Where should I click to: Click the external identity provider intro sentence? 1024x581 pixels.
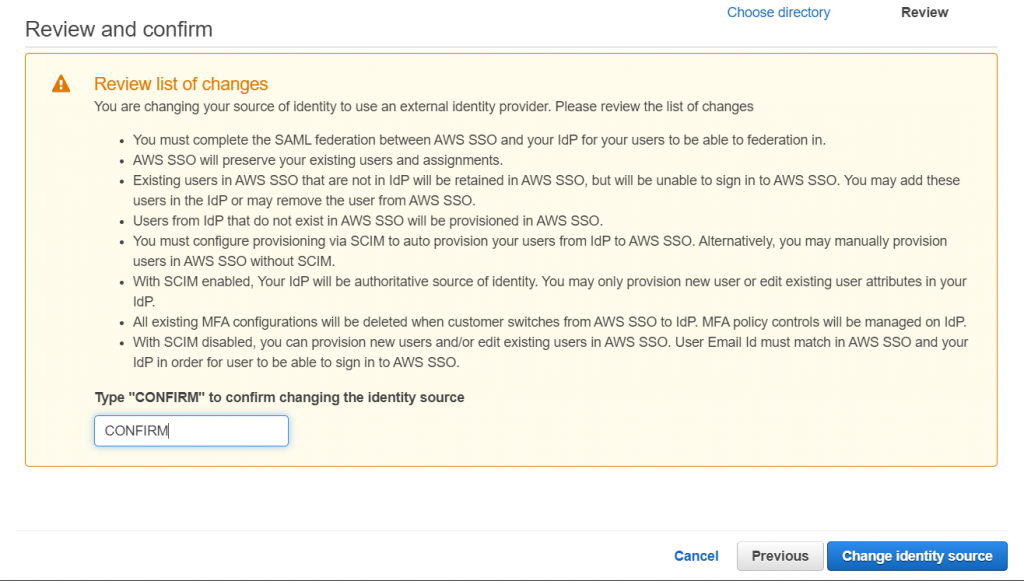[424, 106]
